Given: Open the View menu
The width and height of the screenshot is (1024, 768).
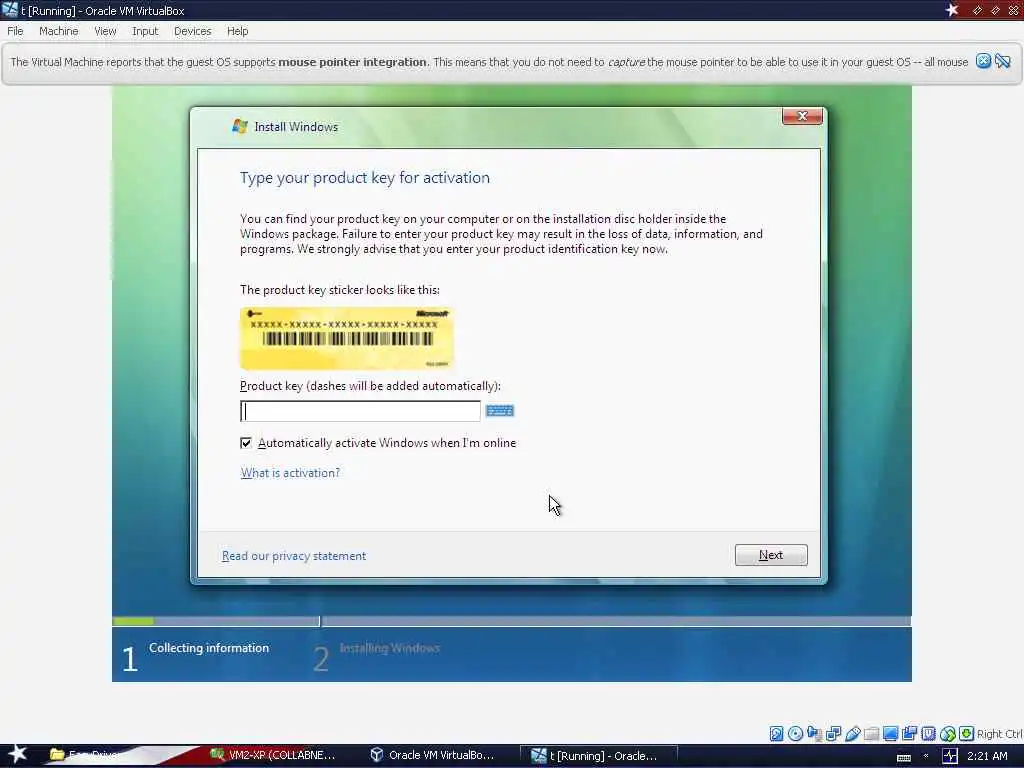Looking at the screenshot, I should point(104,31).
